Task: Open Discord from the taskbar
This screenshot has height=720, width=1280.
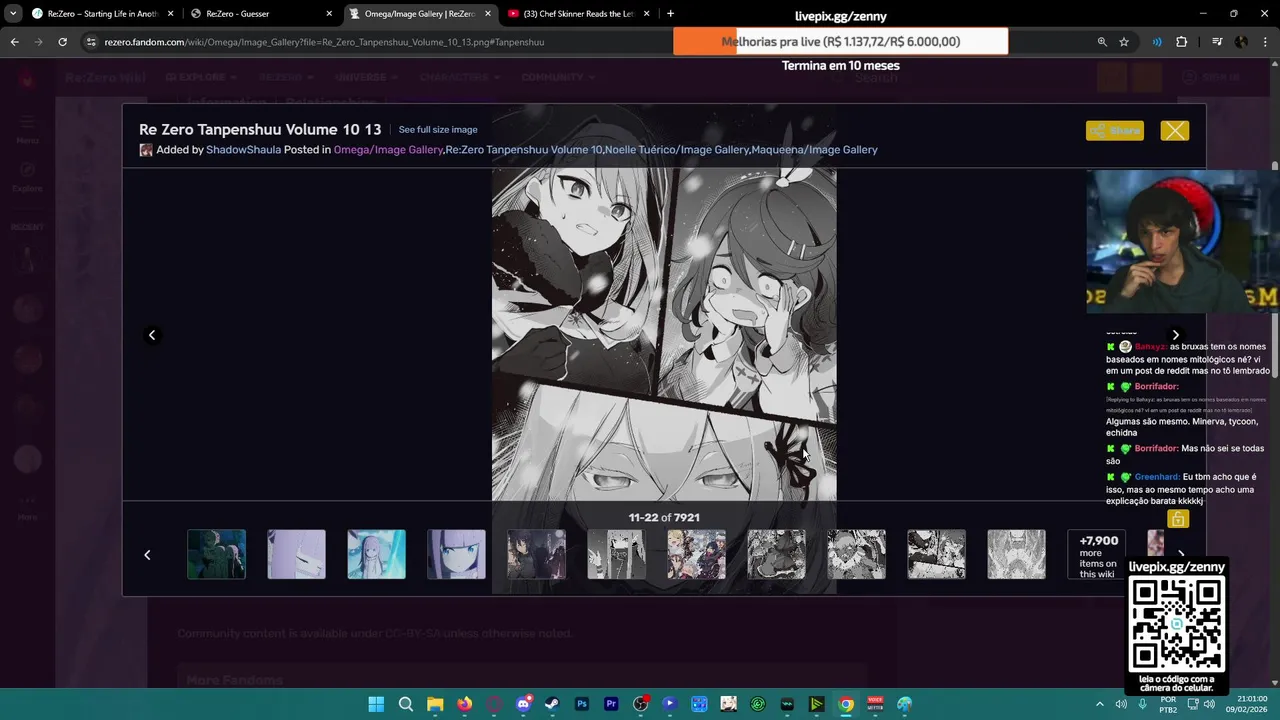Action: 523,704
